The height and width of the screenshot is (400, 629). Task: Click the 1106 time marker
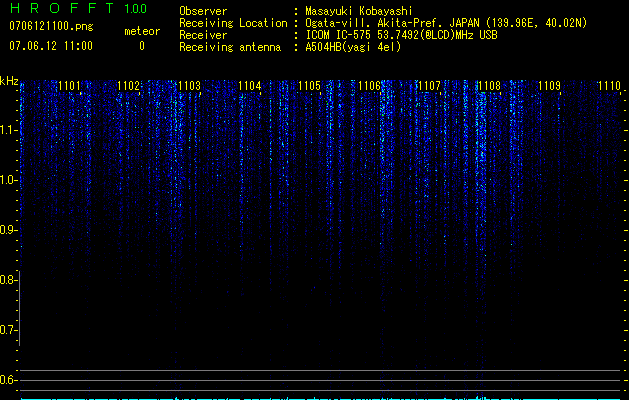tap(369, 85)
